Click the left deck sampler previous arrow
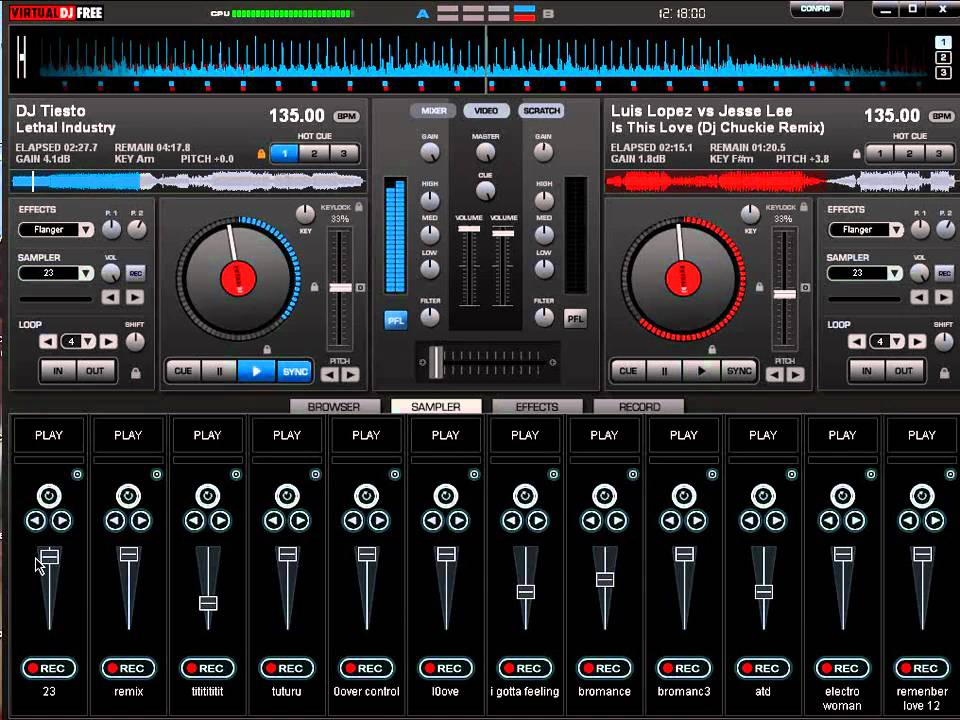The image size is (960, 720). click(111, 298)
